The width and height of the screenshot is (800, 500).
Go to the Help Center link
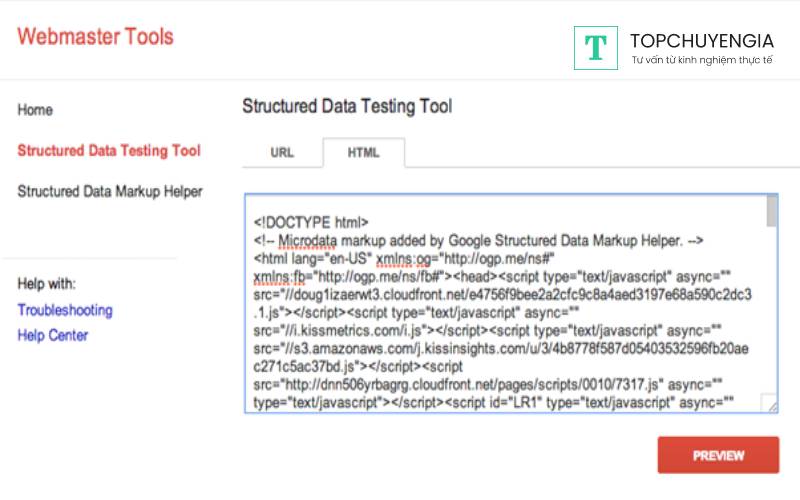[53, 335]
